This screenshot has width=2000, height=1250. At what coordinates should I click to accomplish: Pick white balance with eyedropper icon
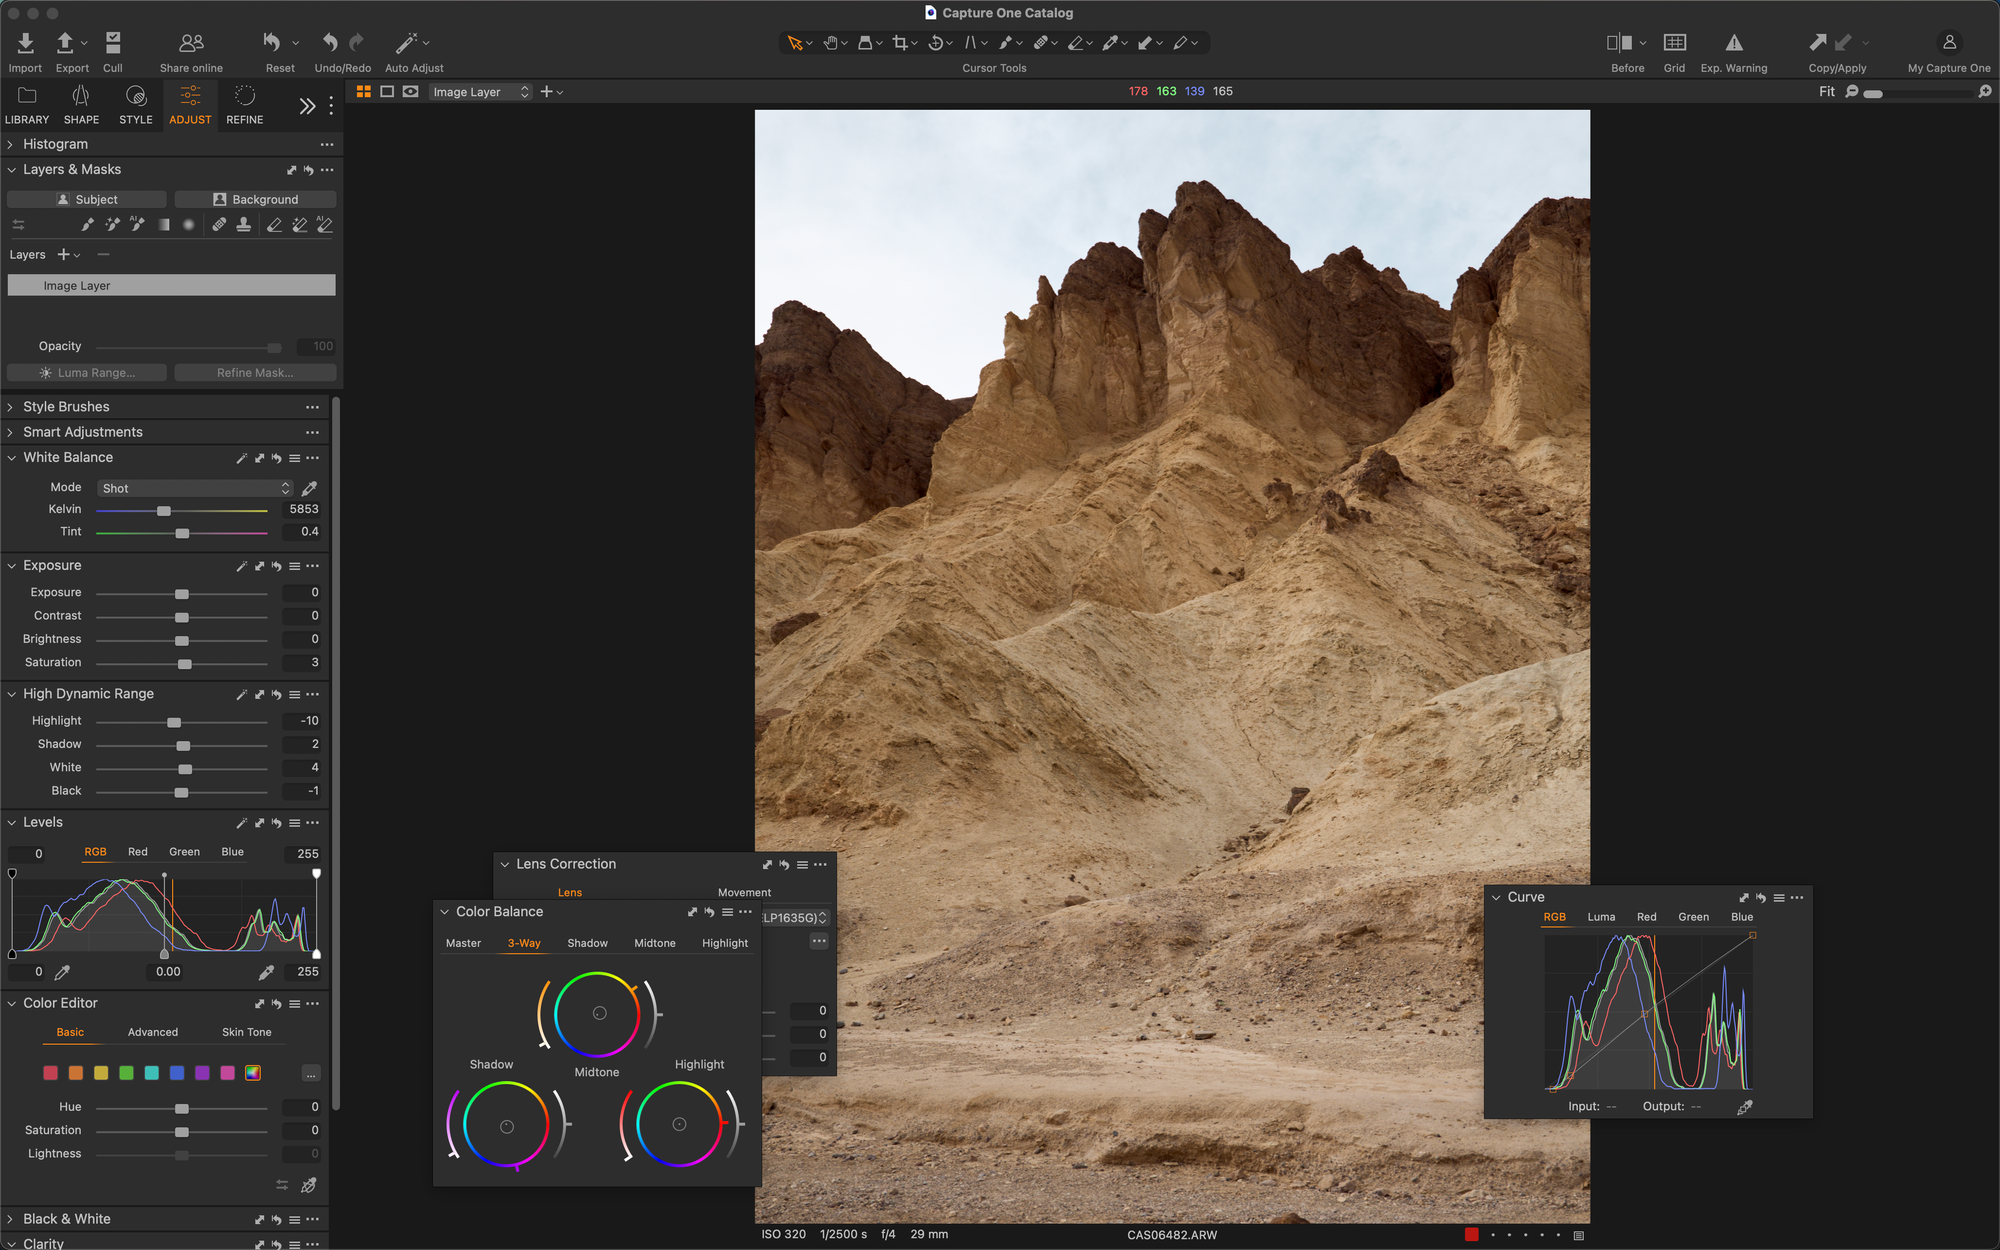coord(310,488)
